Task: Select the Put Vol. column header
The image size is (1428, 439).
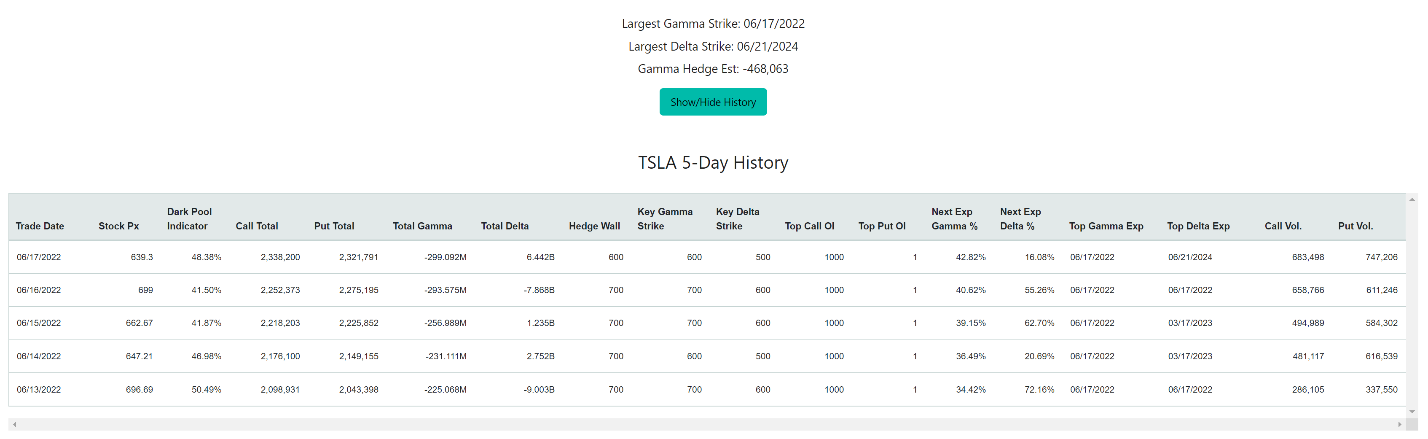Action: pos(1356,226)
